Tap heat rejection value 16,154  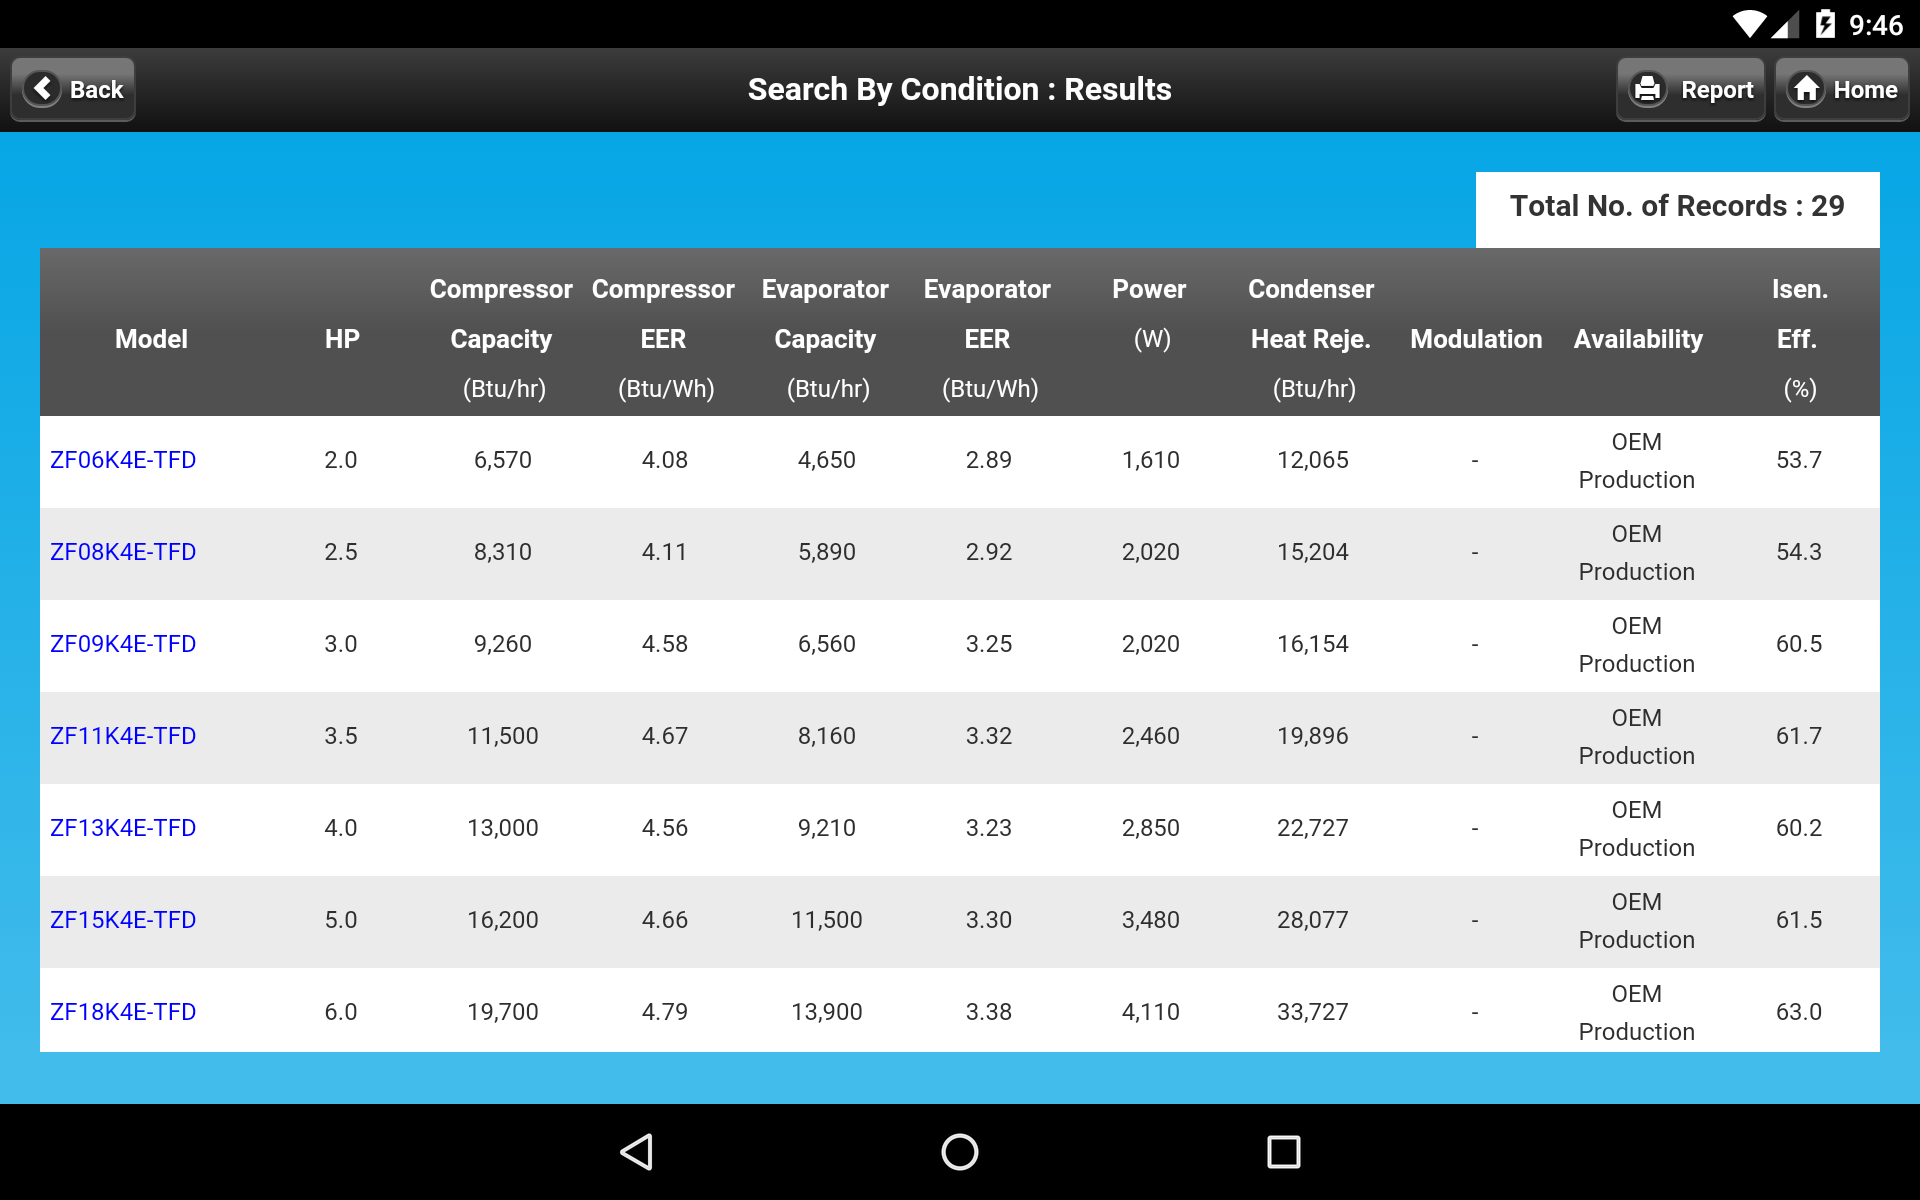click(x=1313, y=644)
